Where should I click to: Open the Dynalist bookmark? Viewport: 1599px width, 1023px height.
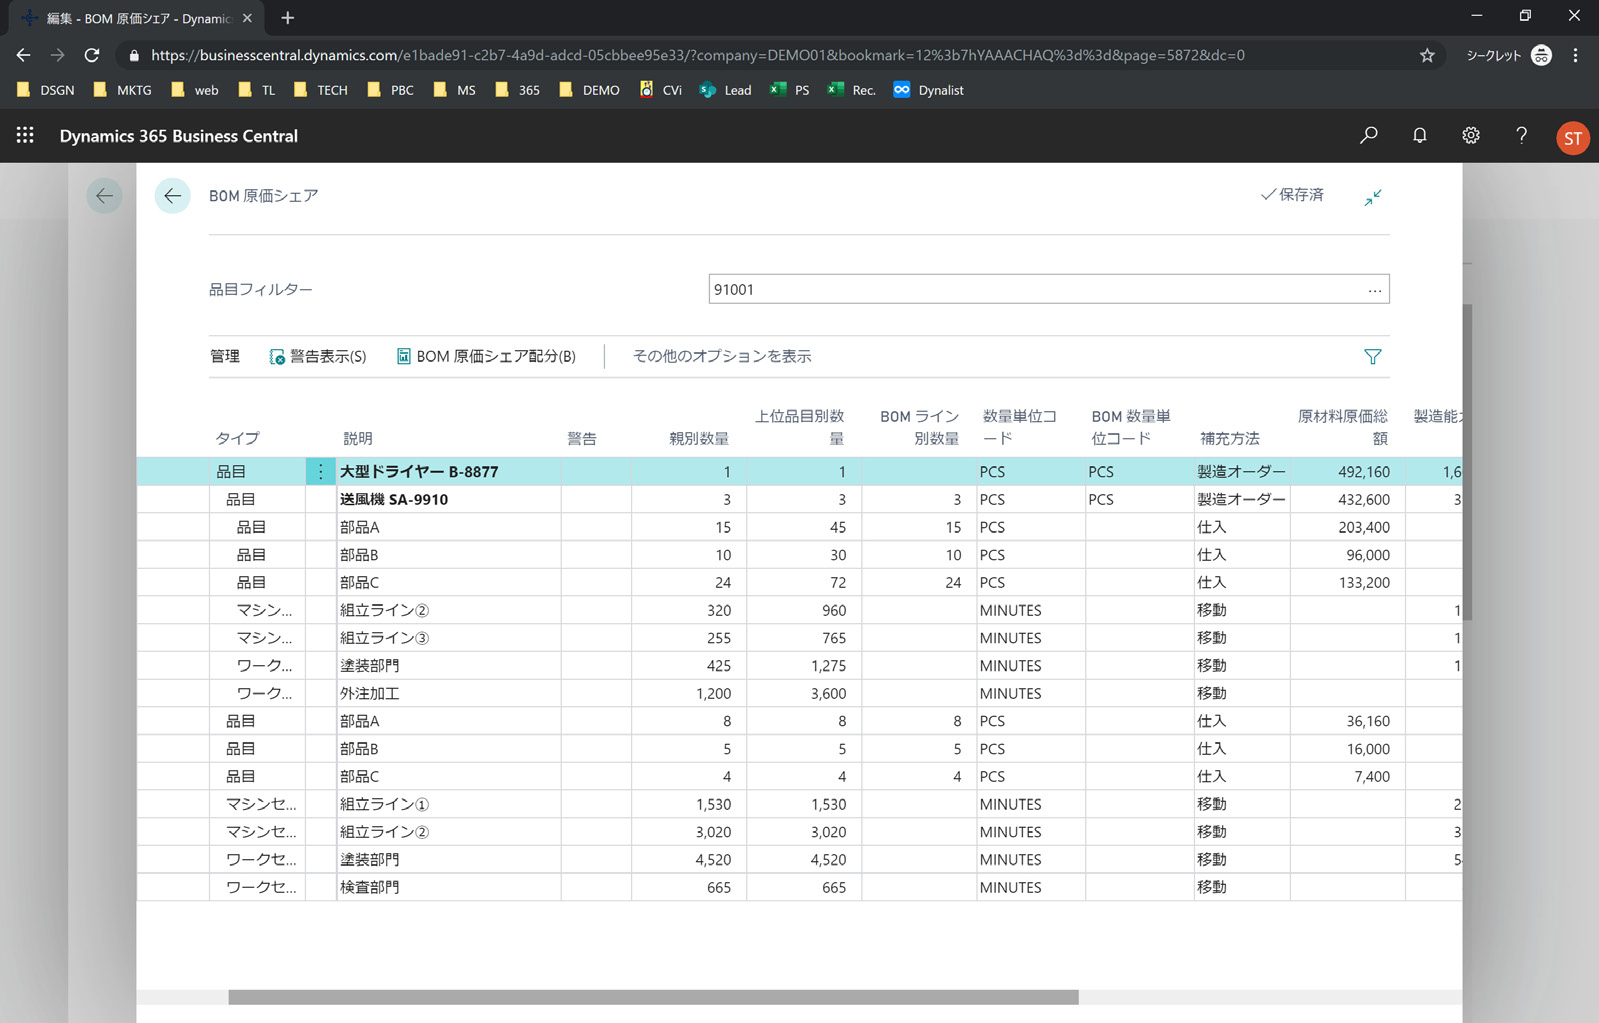coord(929,90)
